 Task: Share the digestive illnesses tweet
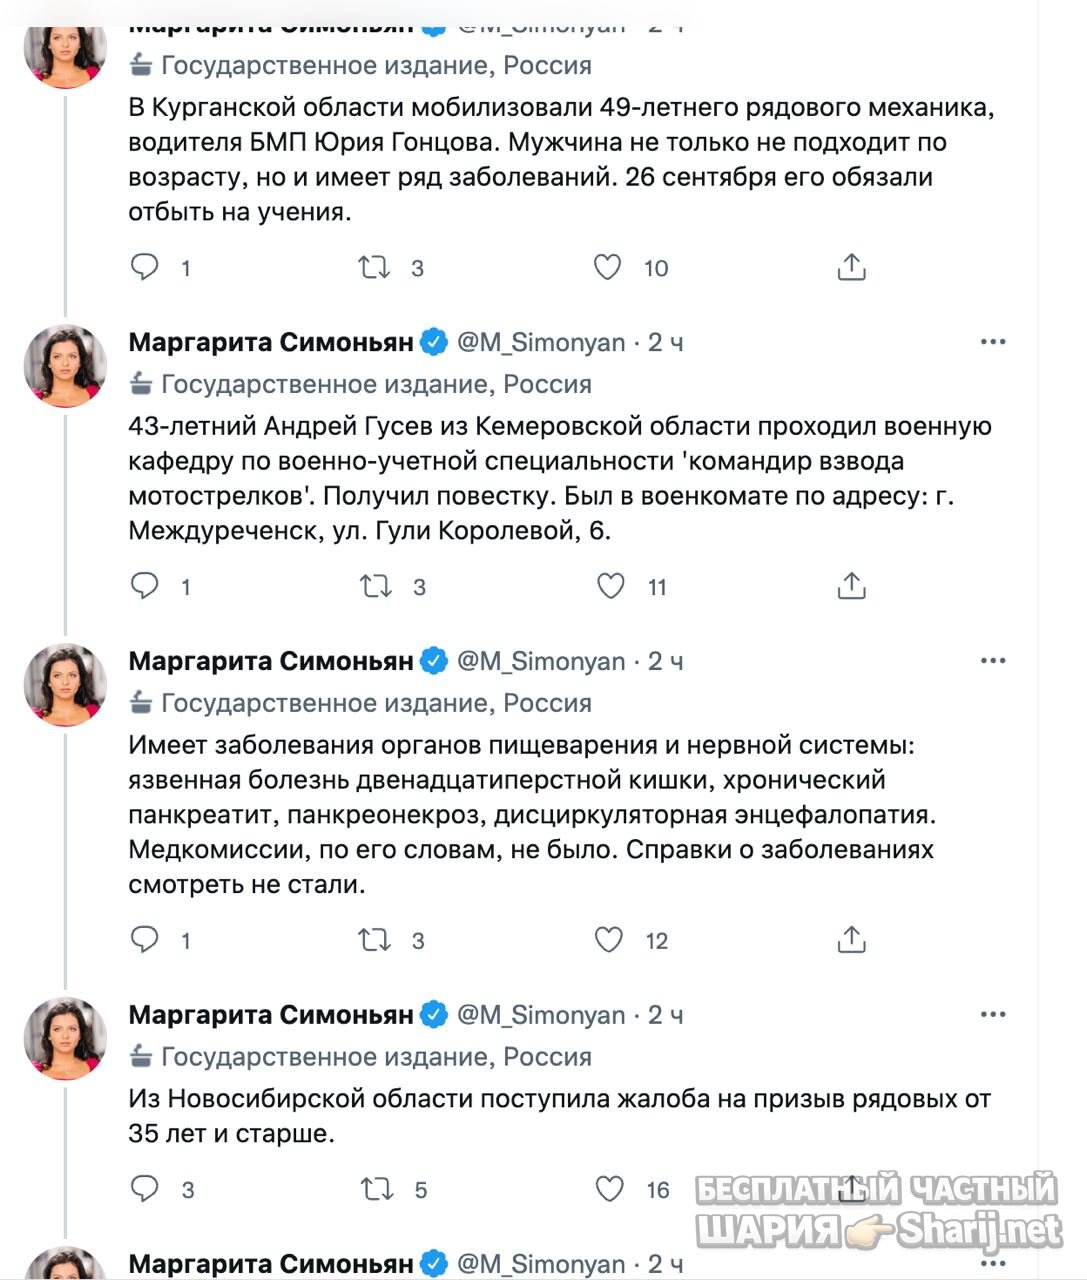(851, 940)
